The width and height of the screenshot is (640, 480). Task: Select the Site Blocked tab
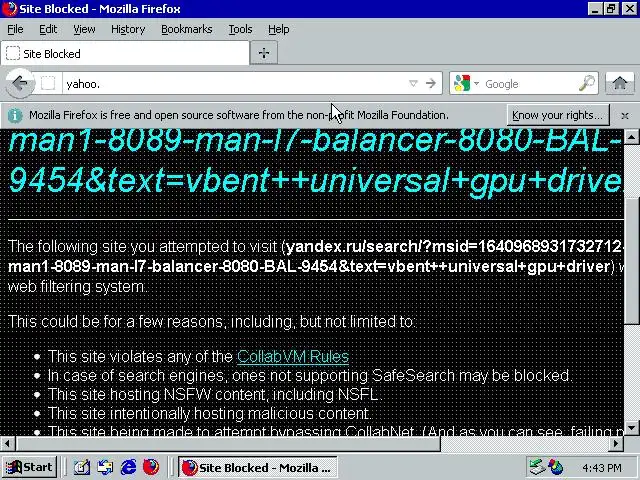(x=125, y=53)
